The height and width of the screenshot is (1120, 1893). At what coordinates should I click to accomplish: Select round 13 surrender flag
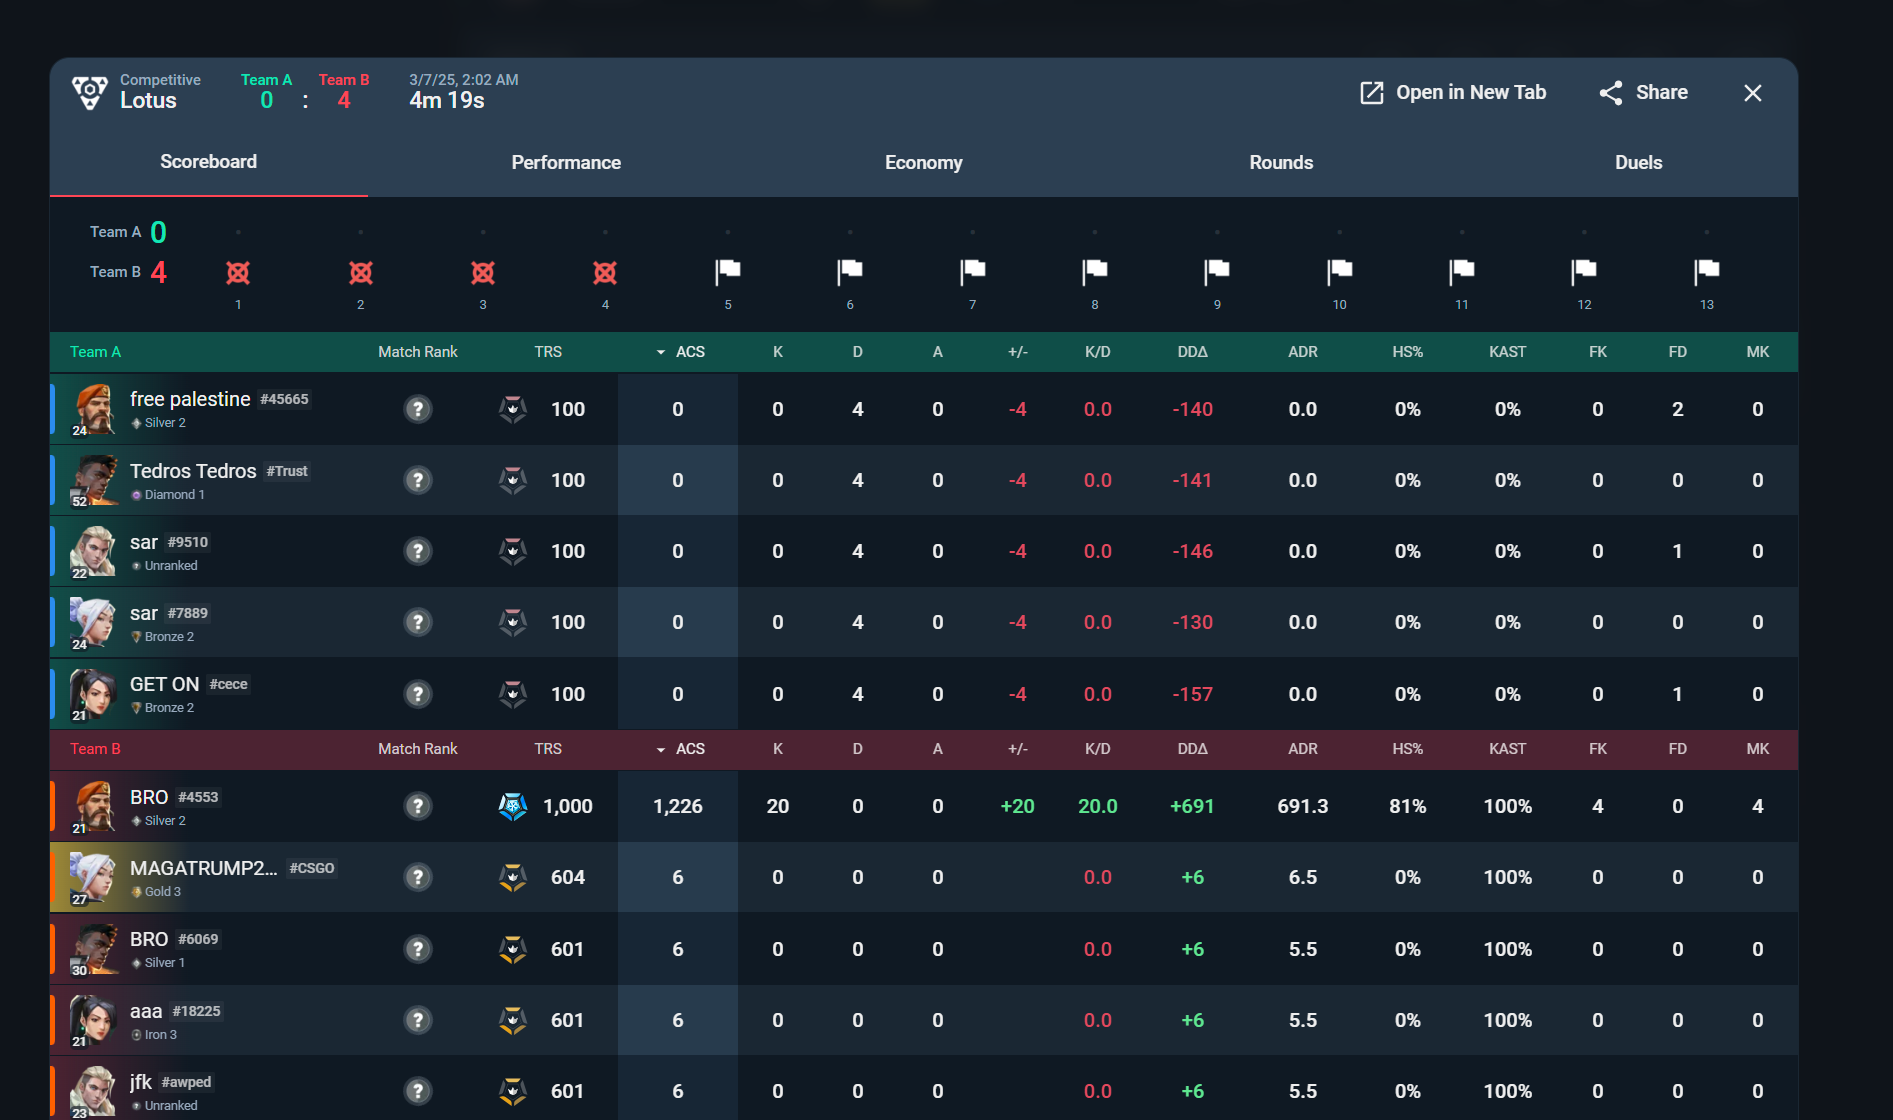1707,271
